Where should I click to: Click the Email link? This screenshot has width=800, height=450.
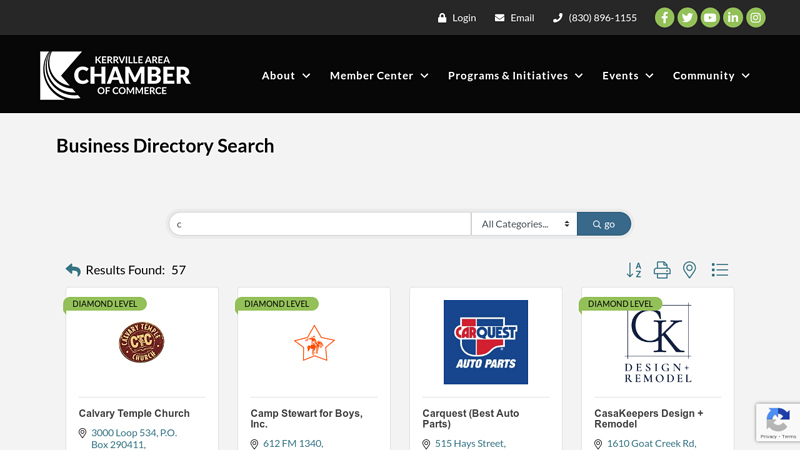[x=522, y=18]
